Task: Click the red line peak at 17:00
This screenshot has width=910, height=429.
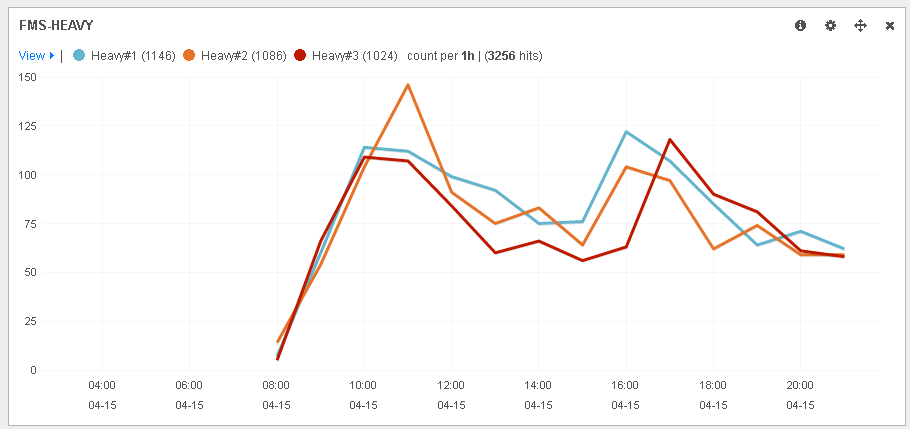Action: point(669,140)
